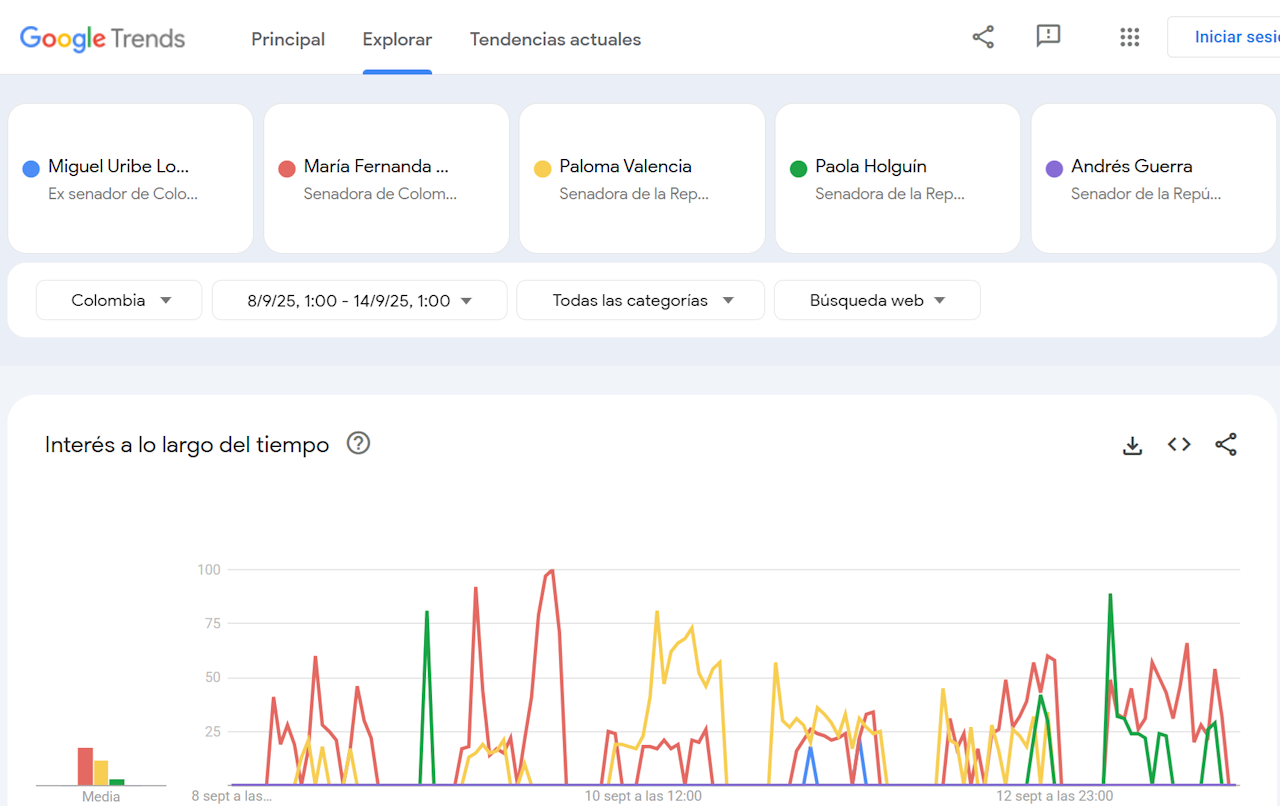Image resolution: width=1280 pixels, height=806 pixels.
Task: Download the interest over time chart data
Action: pyautogui.click(x=1132, y=445)
